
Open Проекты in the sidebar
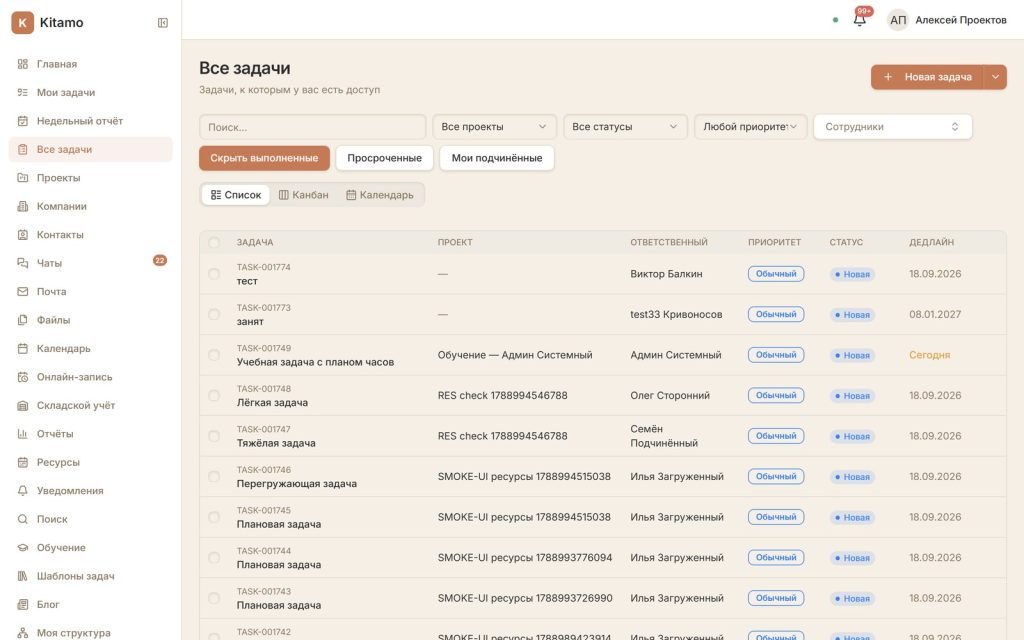[90, 178]
